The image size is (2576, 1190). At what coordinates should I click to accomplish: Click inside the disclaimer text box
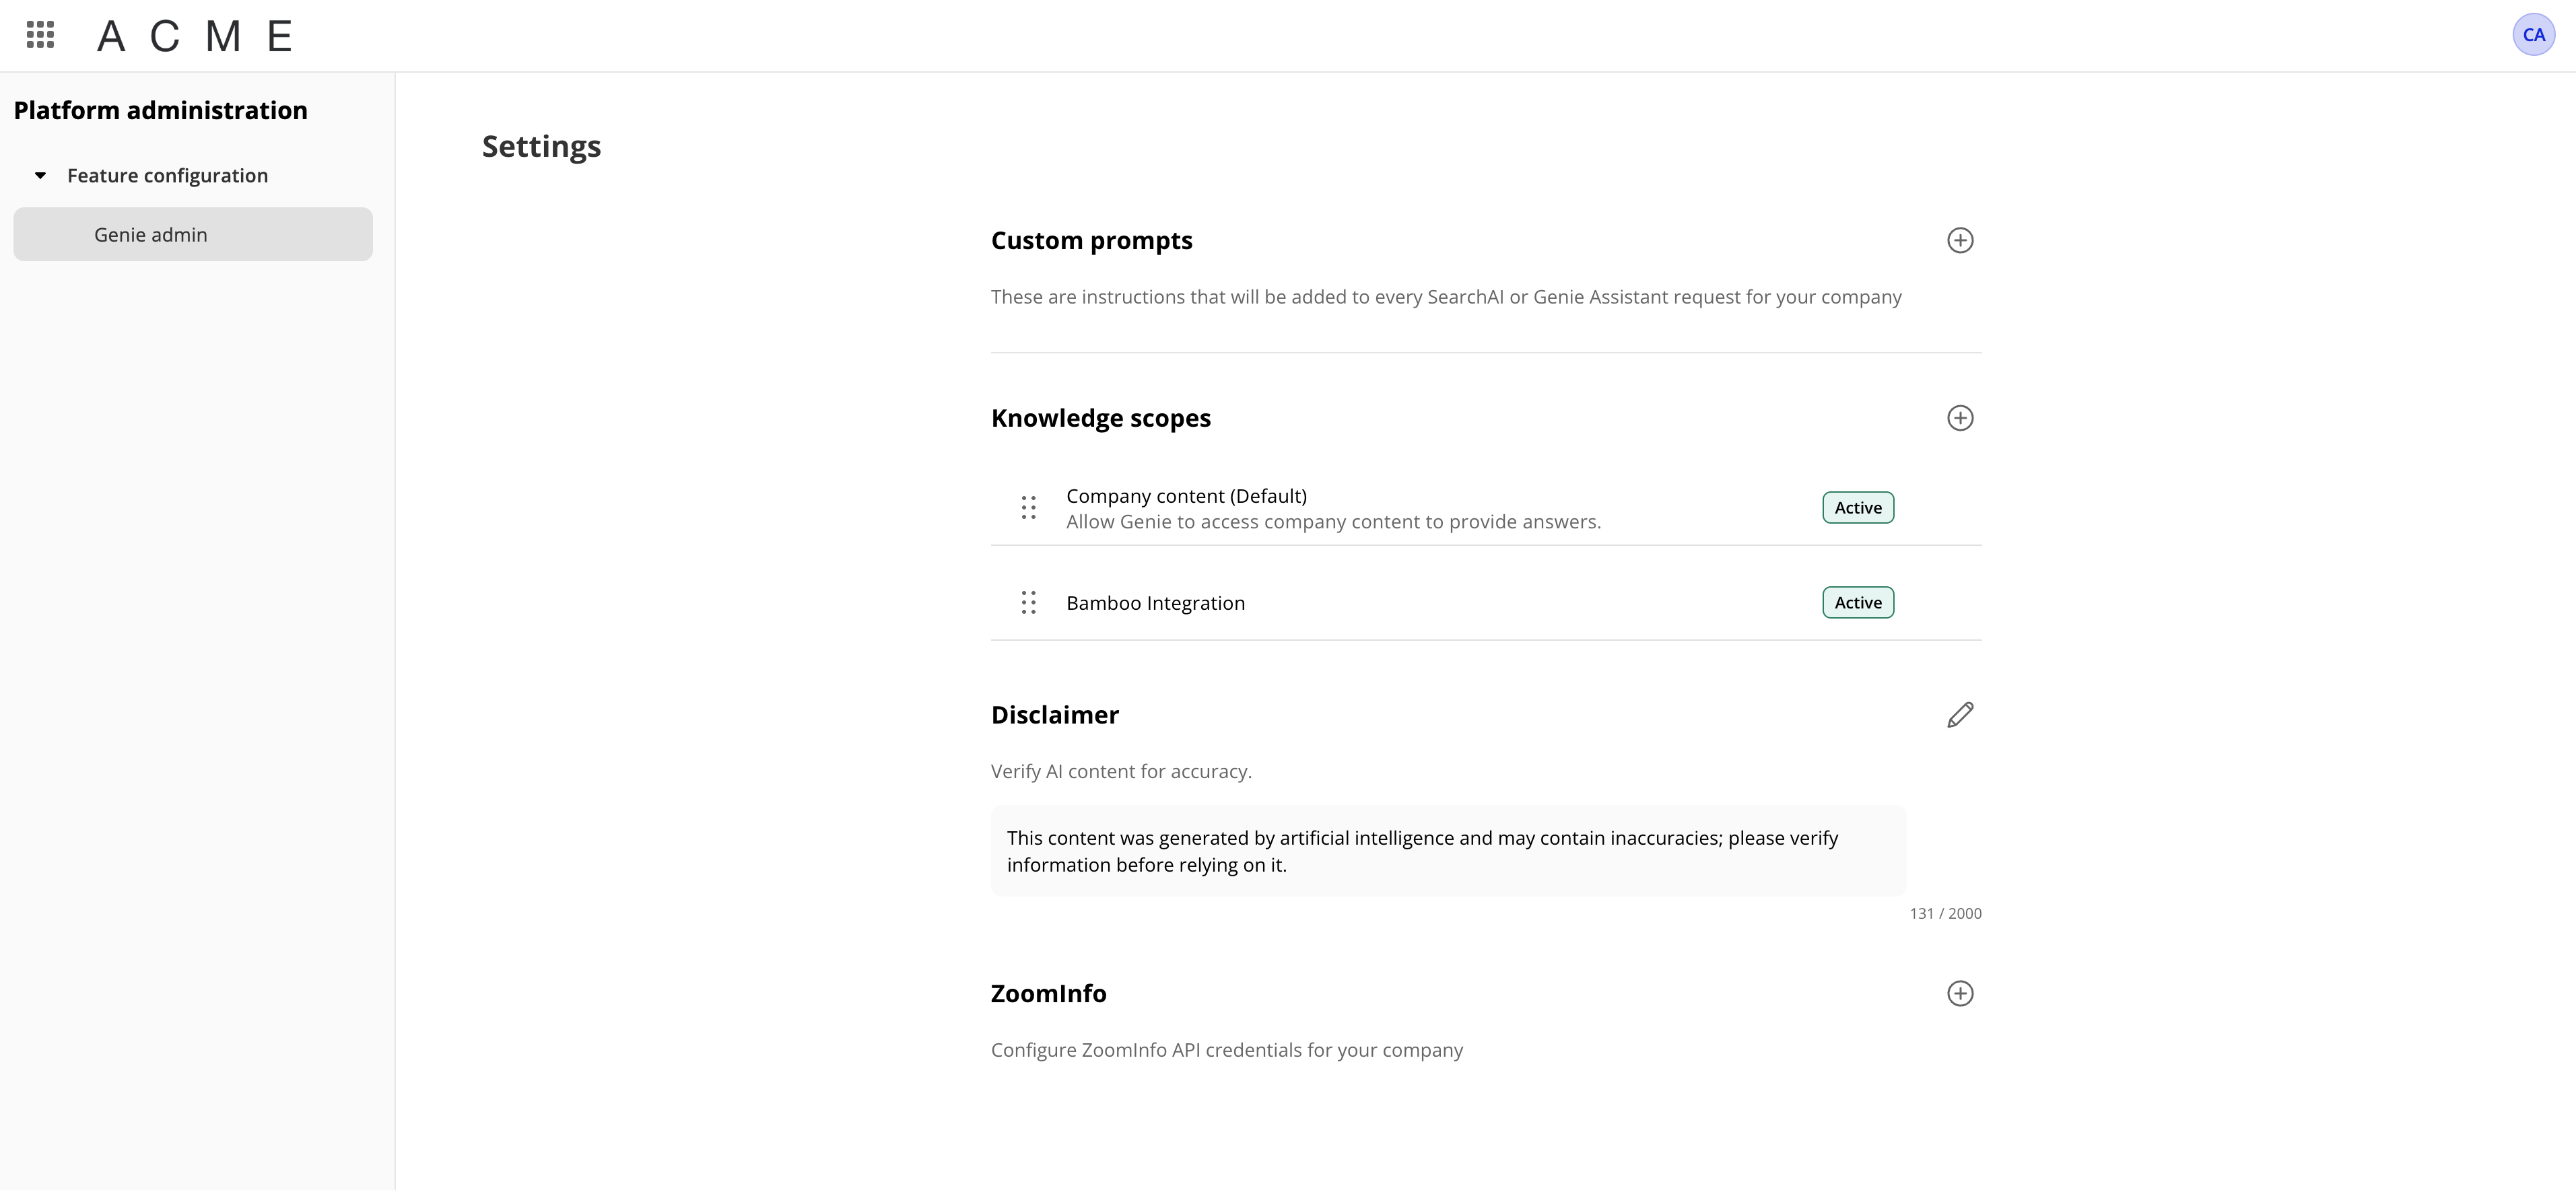pyautogui.click(x=1447, y=851)
